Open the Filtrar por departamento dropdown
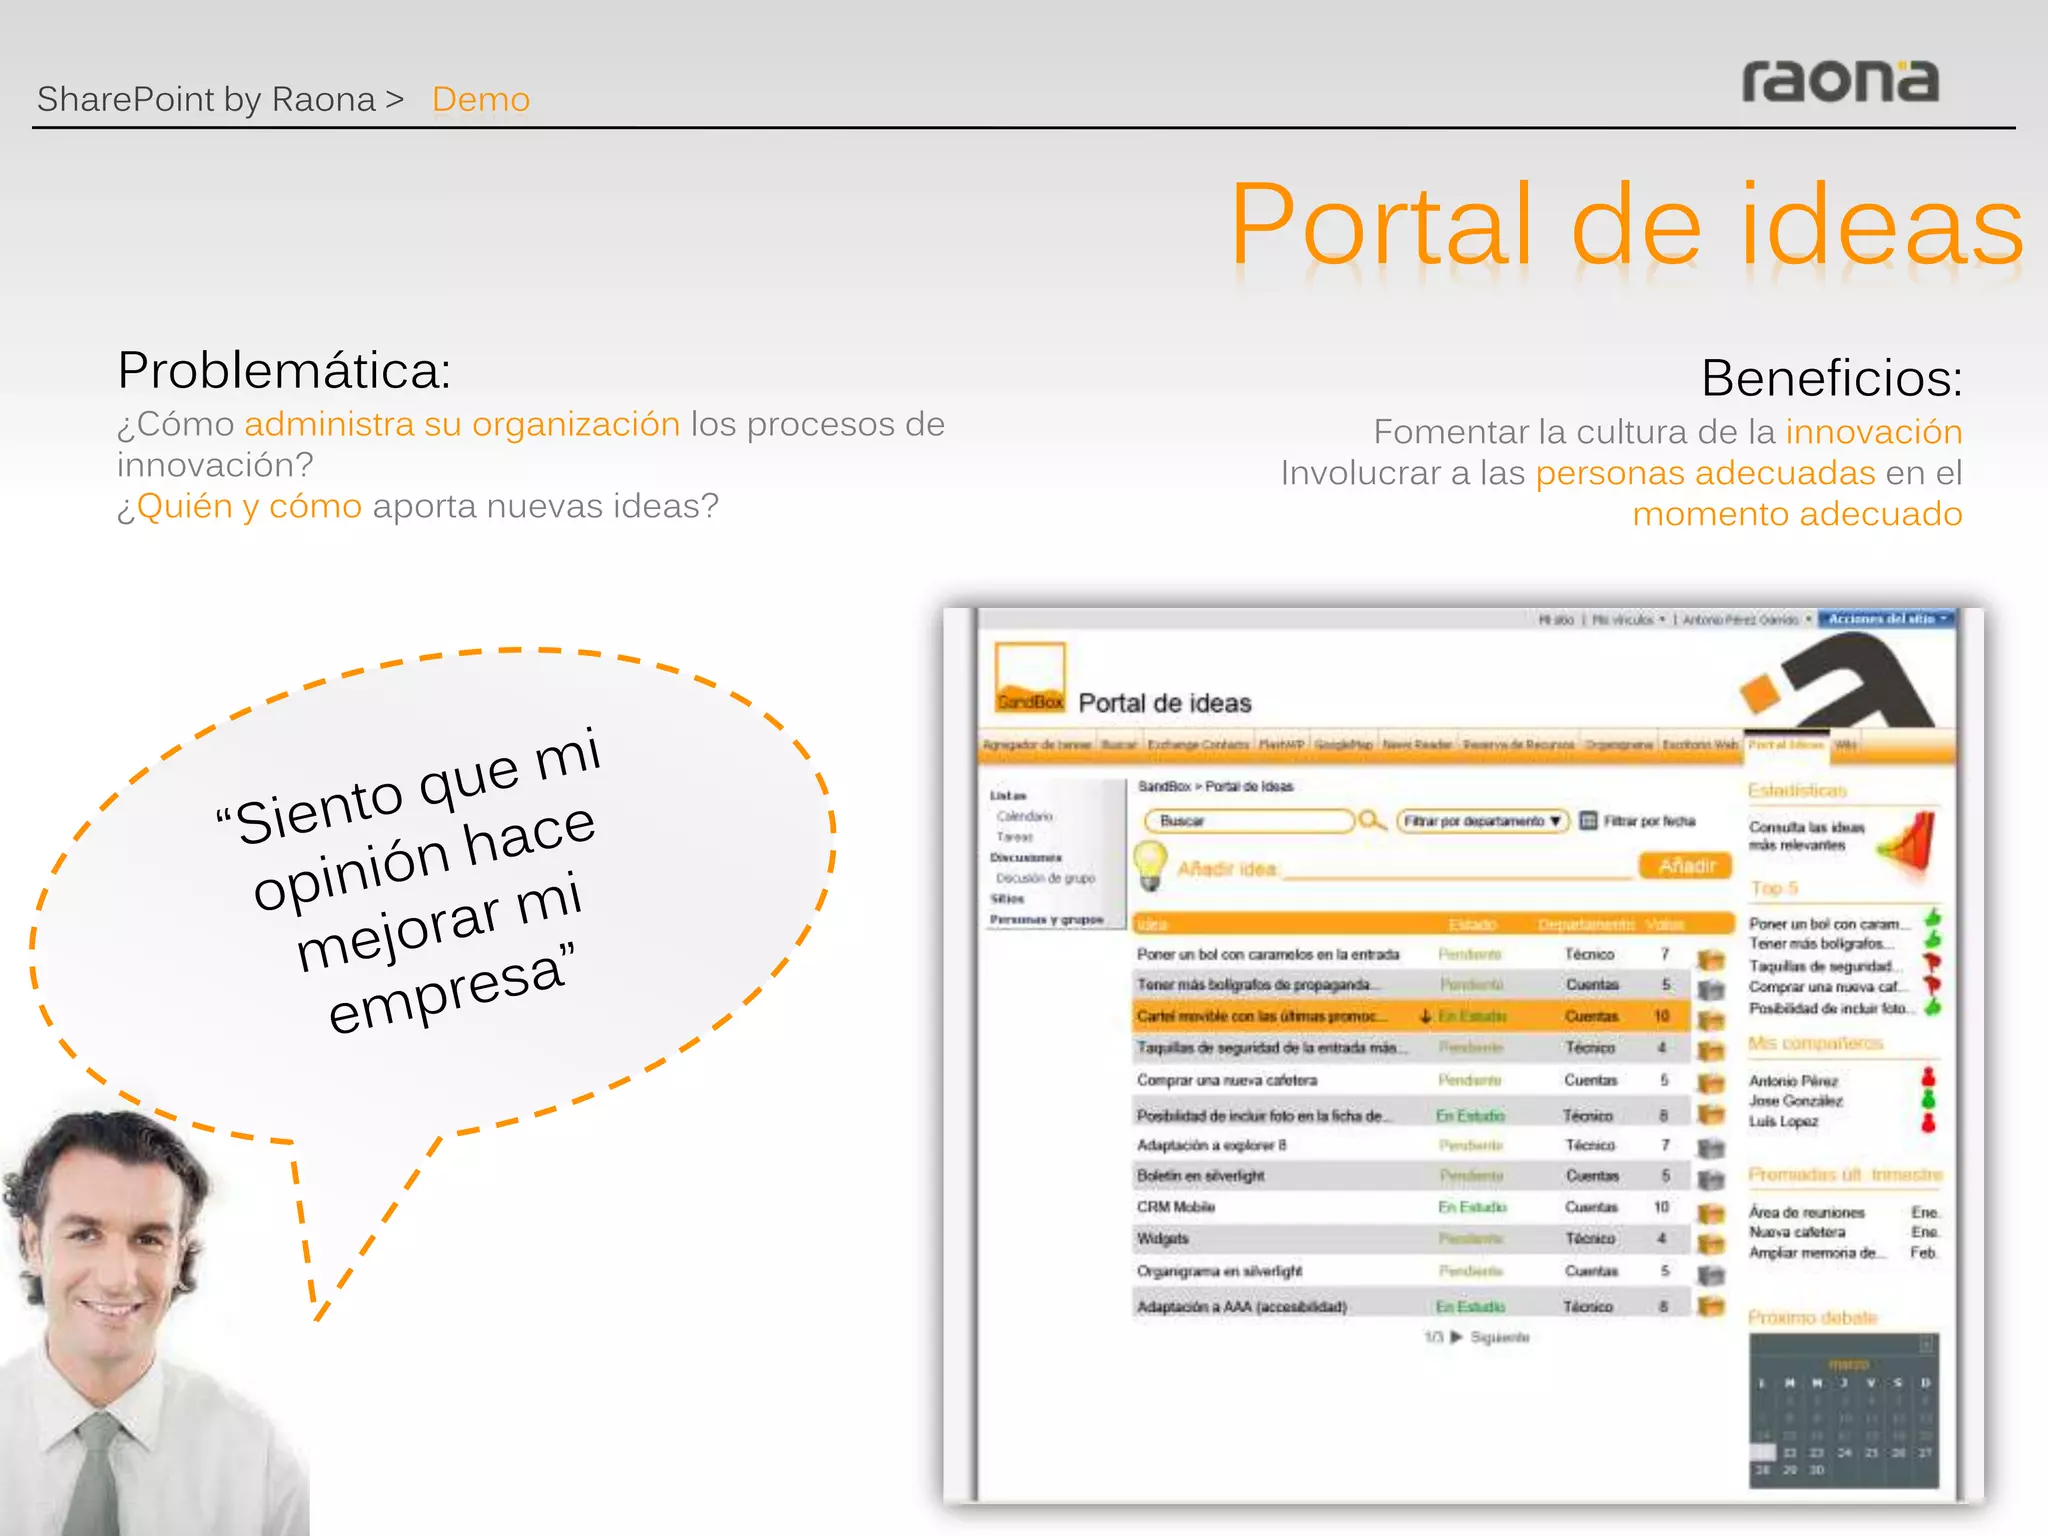This screenshot has height=1536, width=2048. (1482, 821)
